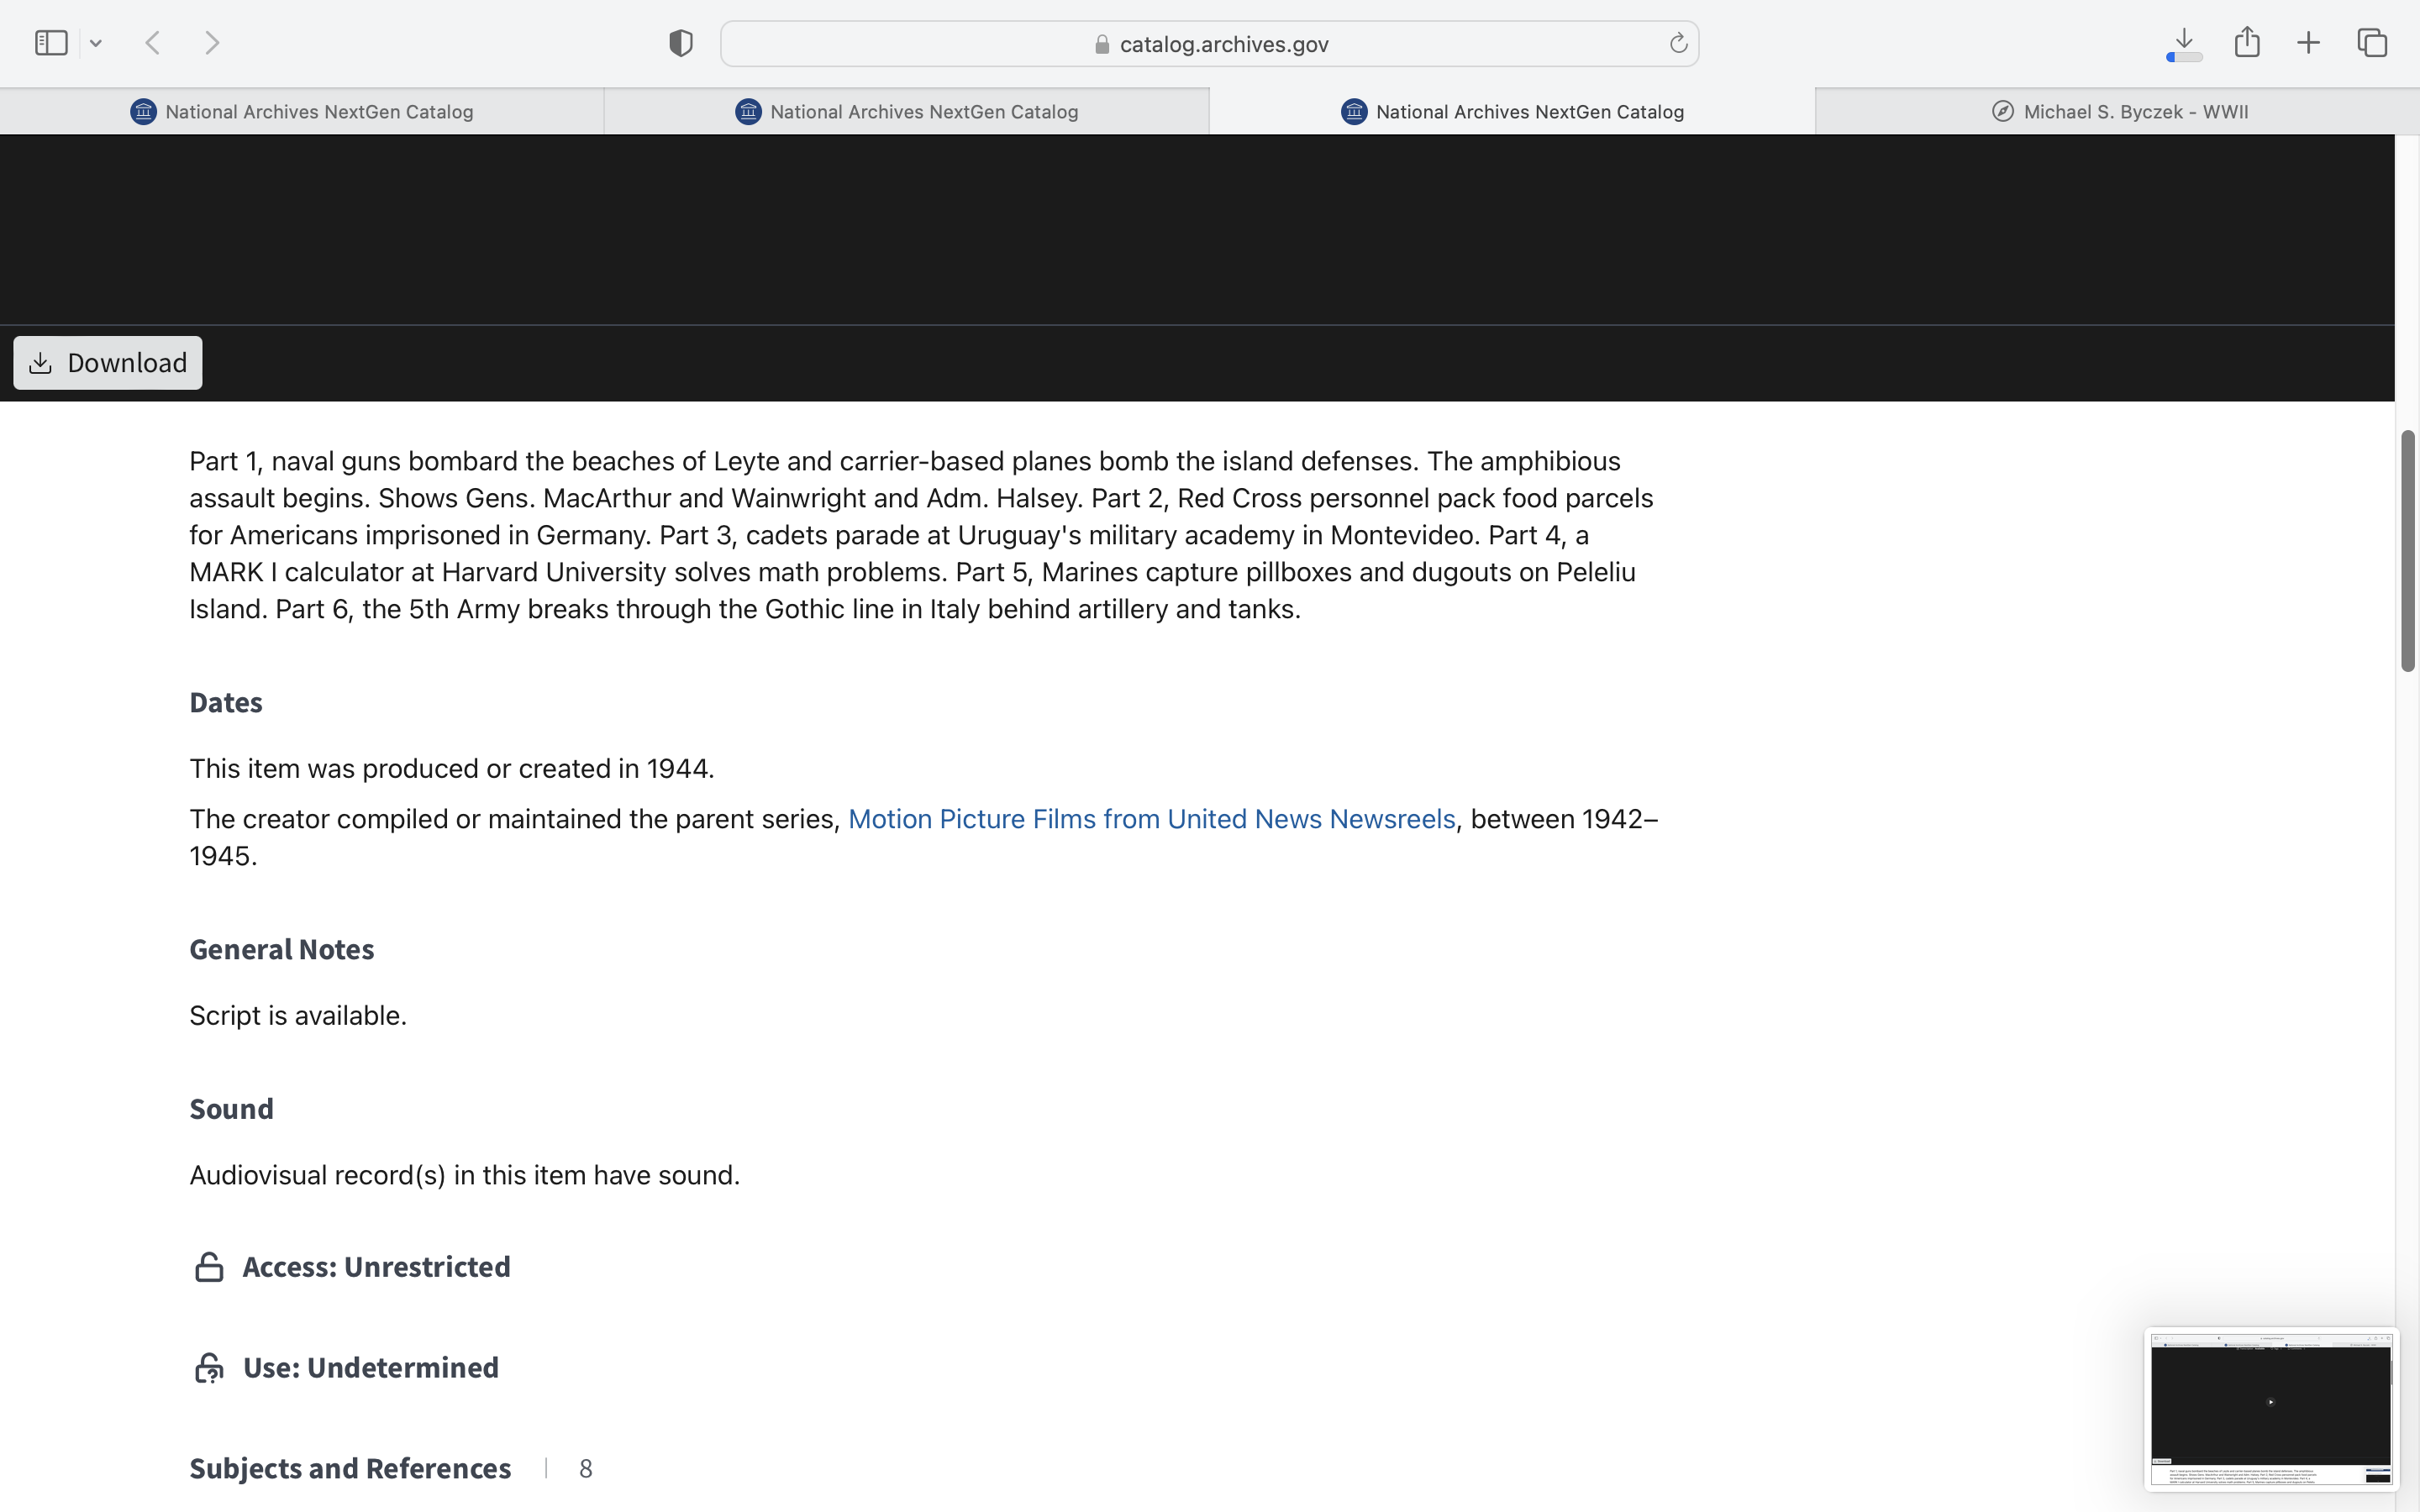Switch to the second National Archives tab
The height and width of the screenshot is (1512, 2420).
point(907,112)
